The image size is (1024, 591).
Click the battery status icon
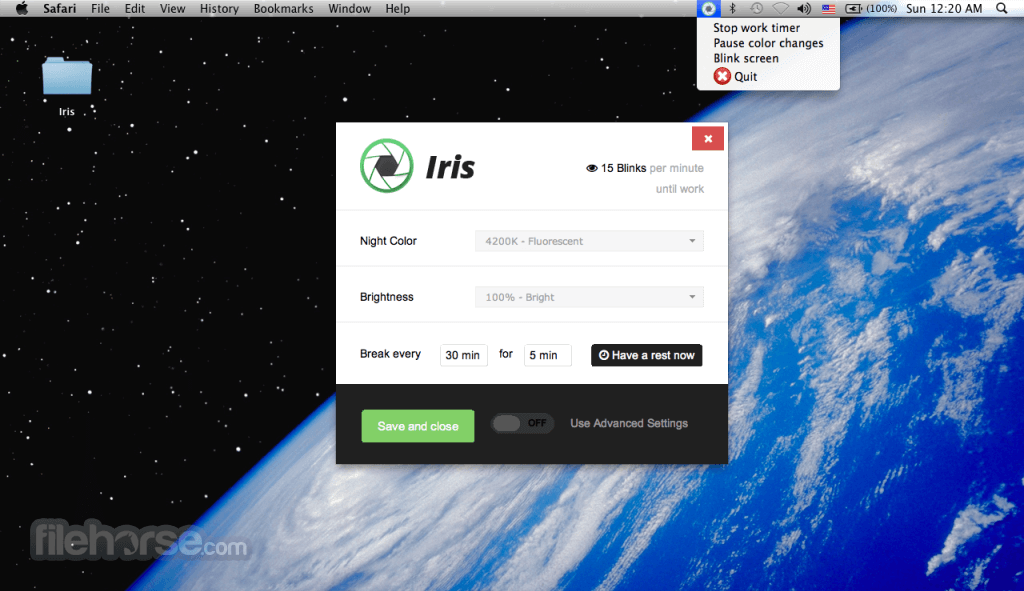854,8
